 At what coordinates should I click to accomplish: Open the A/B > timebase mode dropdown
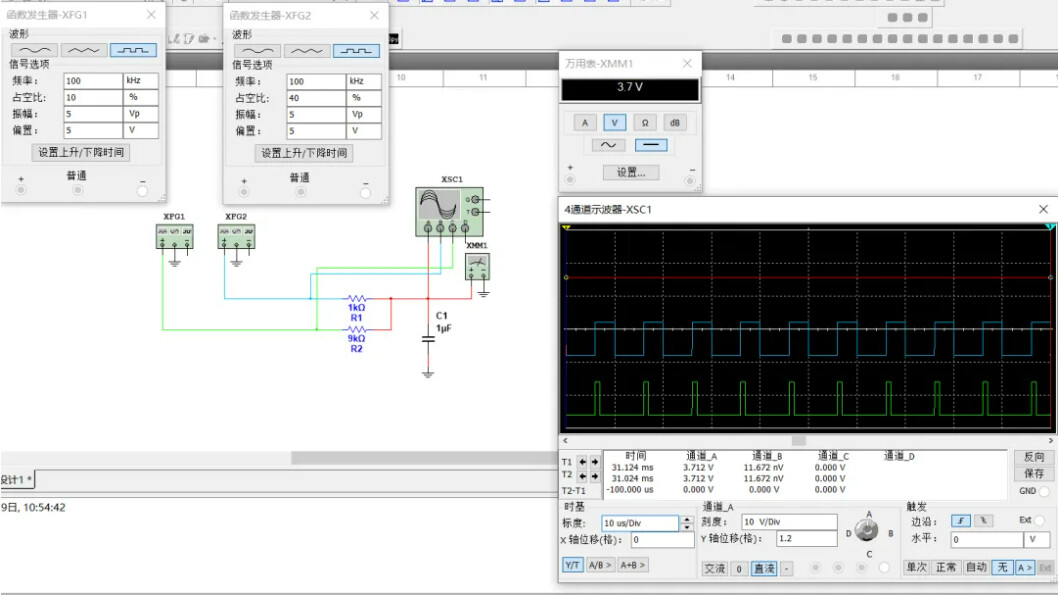[x=600, y=565]
